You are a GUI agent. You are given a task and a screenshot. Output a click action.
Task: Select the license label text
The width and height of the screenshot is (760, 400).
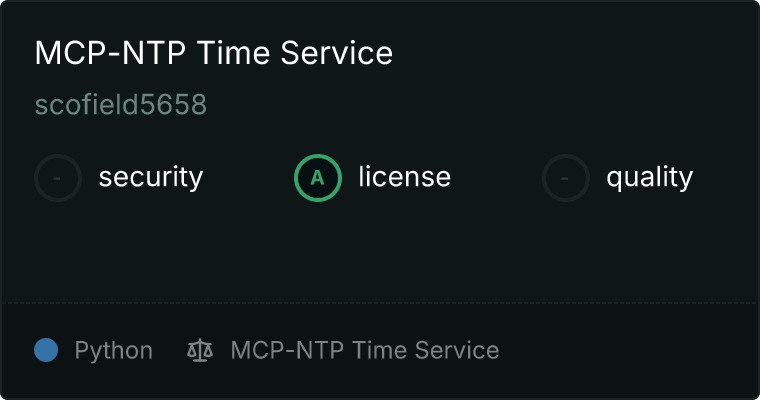(405, 176)
